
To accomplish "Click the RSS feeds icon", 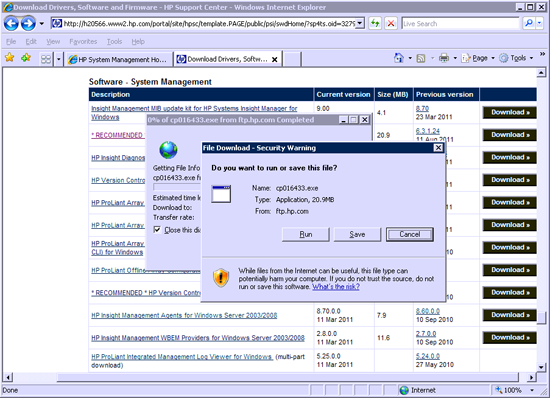I will 421,58.
